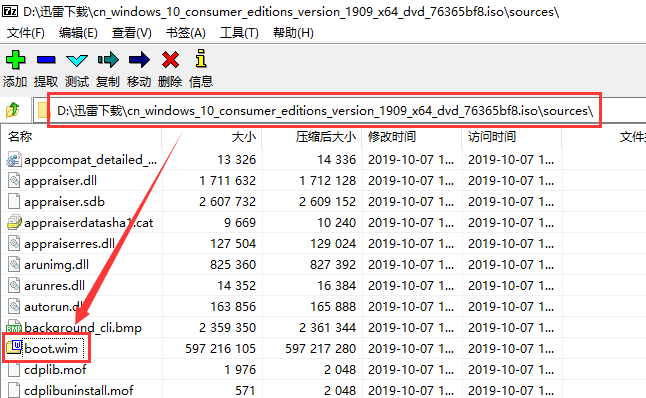The height and width of the screenshot is (398, 646).
Task: Click size value 1 711 632
Action: tap(227, 180)
